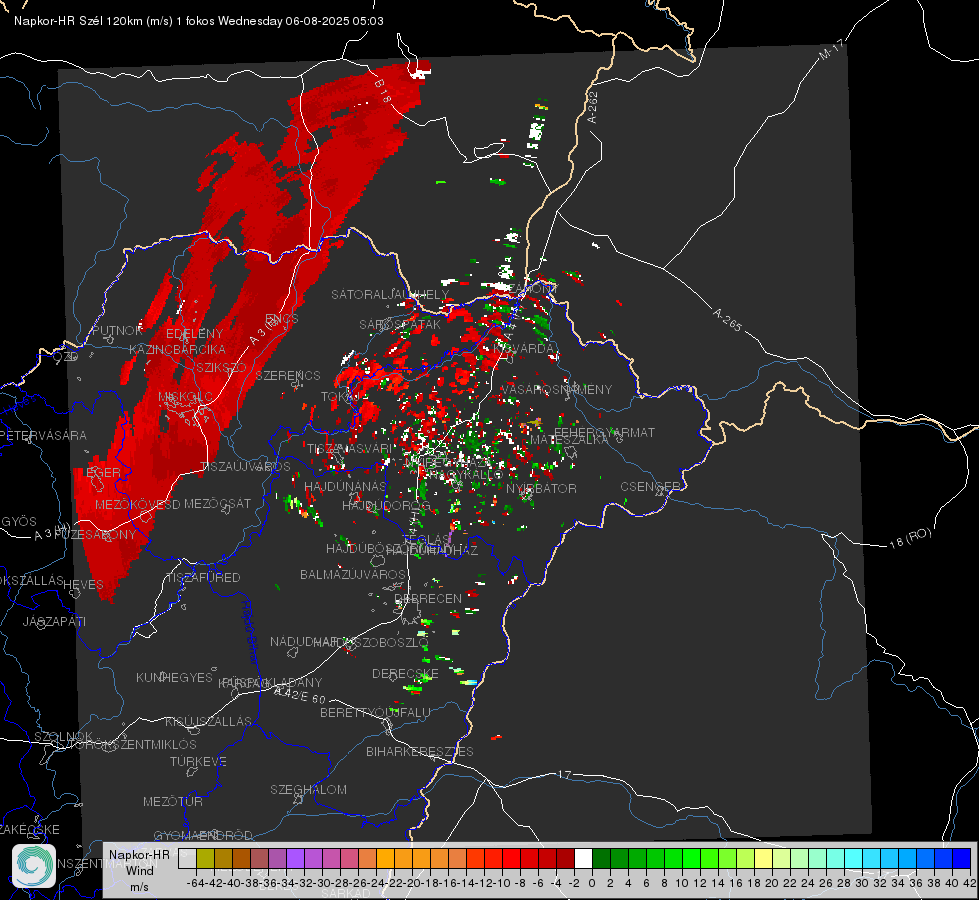The image size is (979, 900).
Task: Click the DEBRECEN city label
Action: [x=428, y=598]
